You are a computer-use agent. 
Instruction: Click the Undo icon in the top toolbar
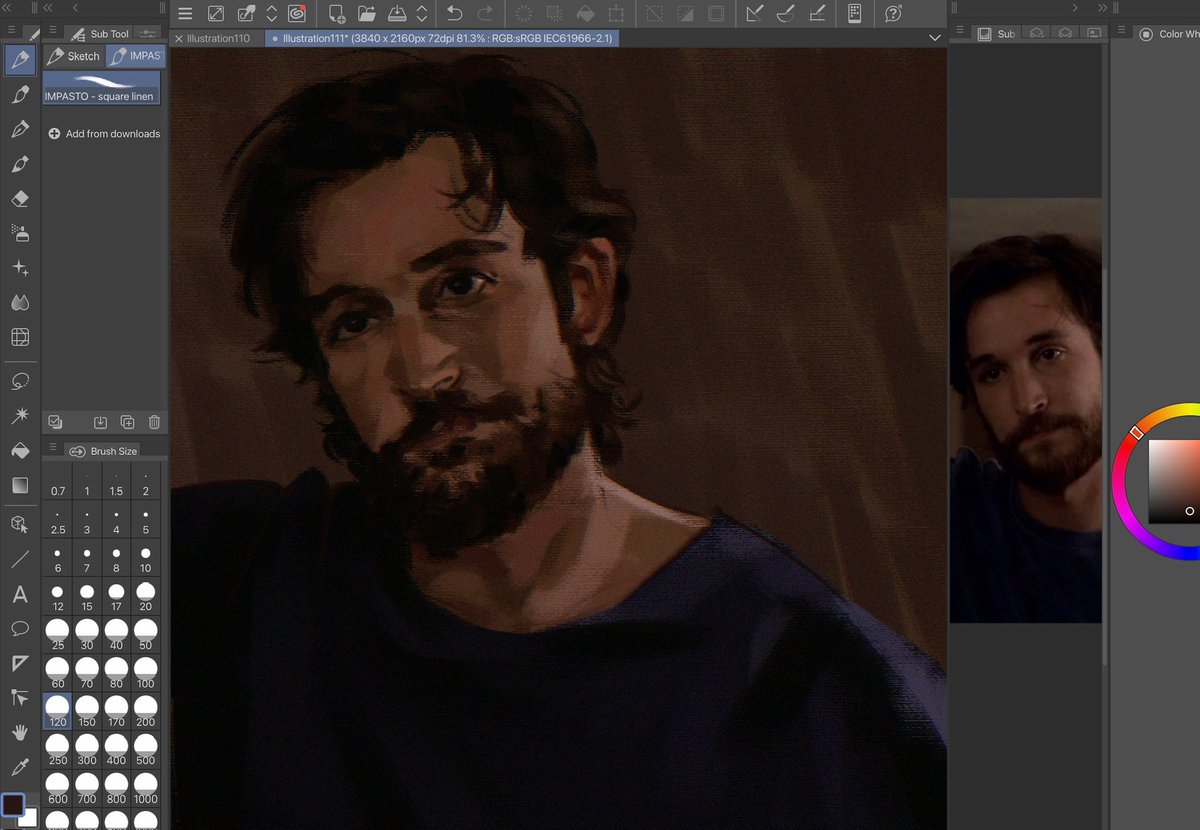point(457,14)
